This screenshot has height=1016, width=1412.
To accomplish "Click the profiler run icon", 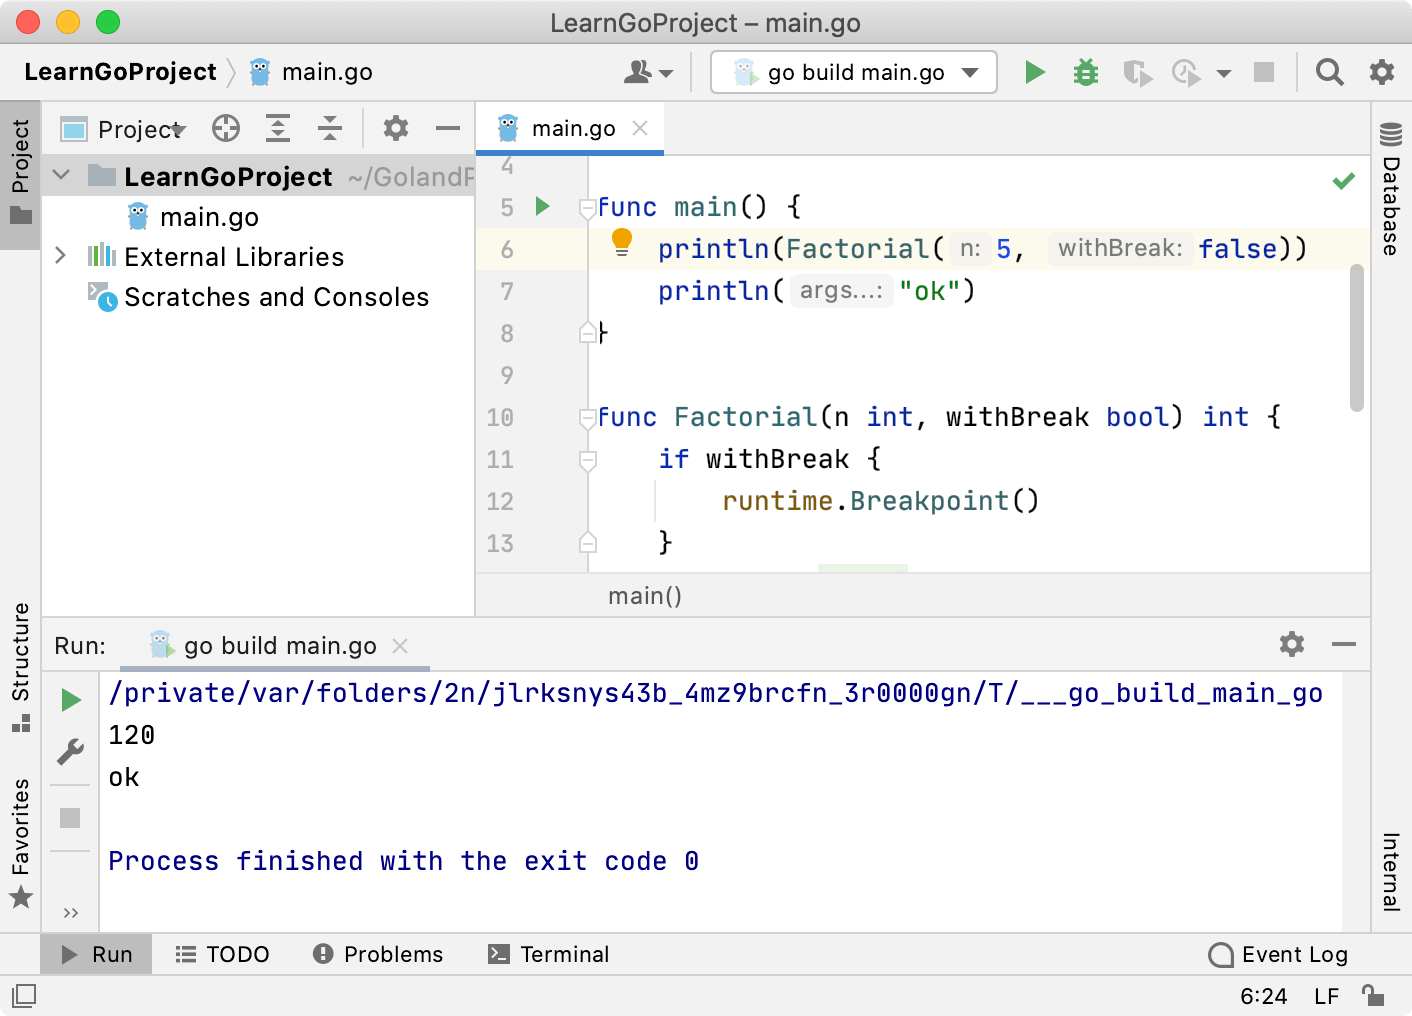I will coord(1186,73).
